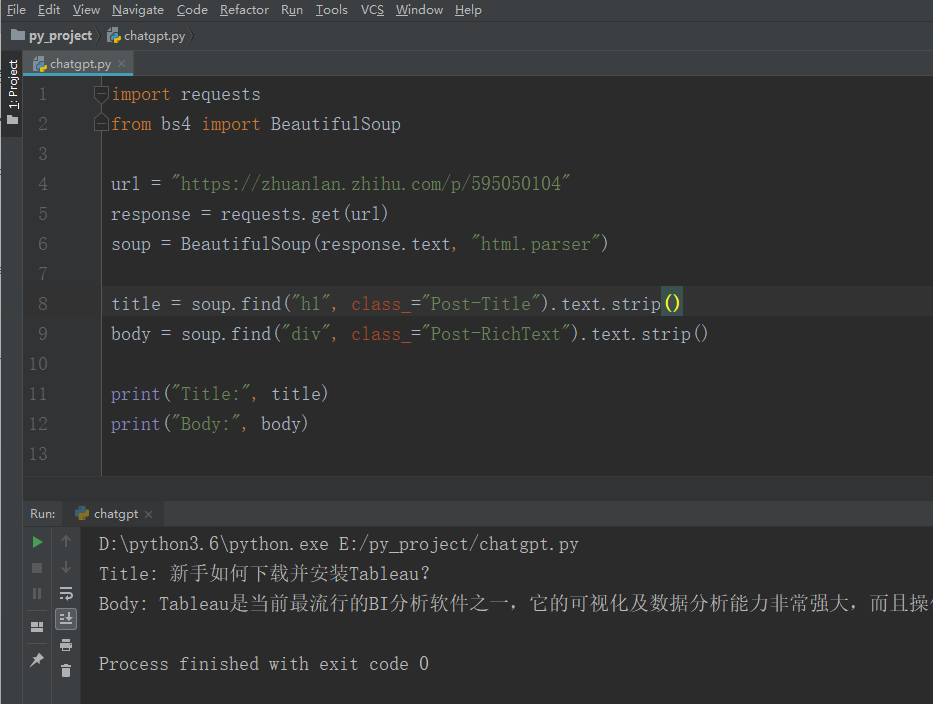The height and width of the screenshot is (704, 933).
Task: Click py_project in the navigation breadcrumb
Action: pos(60,36)
